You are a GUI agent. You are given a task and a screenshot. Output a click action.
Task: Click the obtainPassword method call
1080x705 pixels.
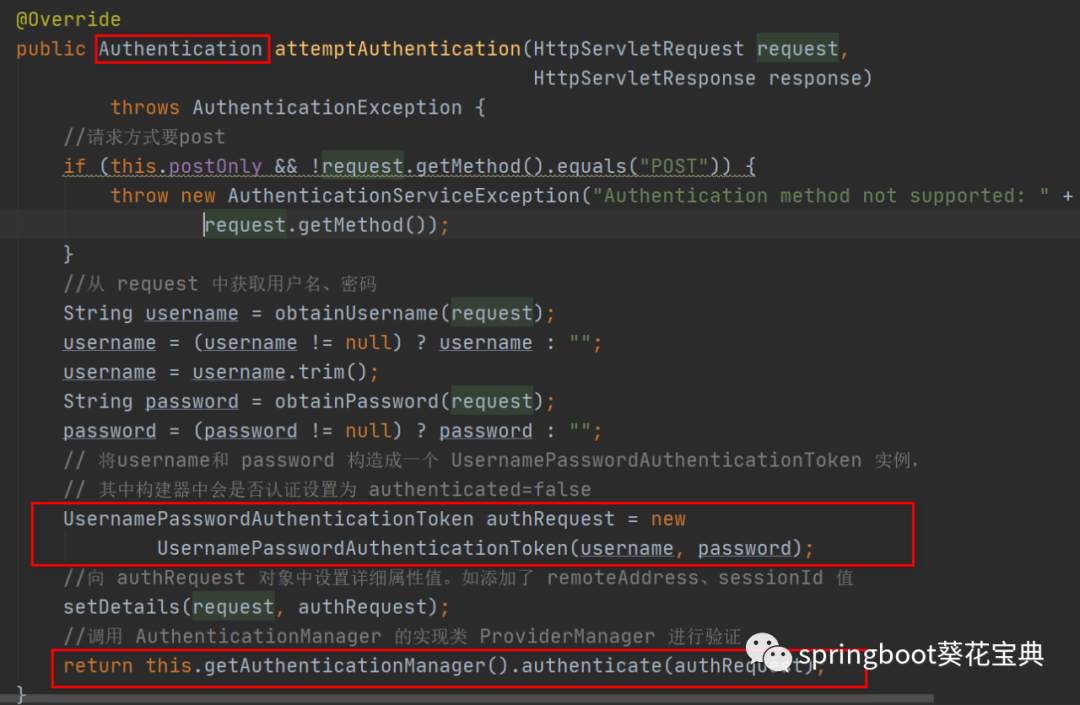click(x=356, y=401)
